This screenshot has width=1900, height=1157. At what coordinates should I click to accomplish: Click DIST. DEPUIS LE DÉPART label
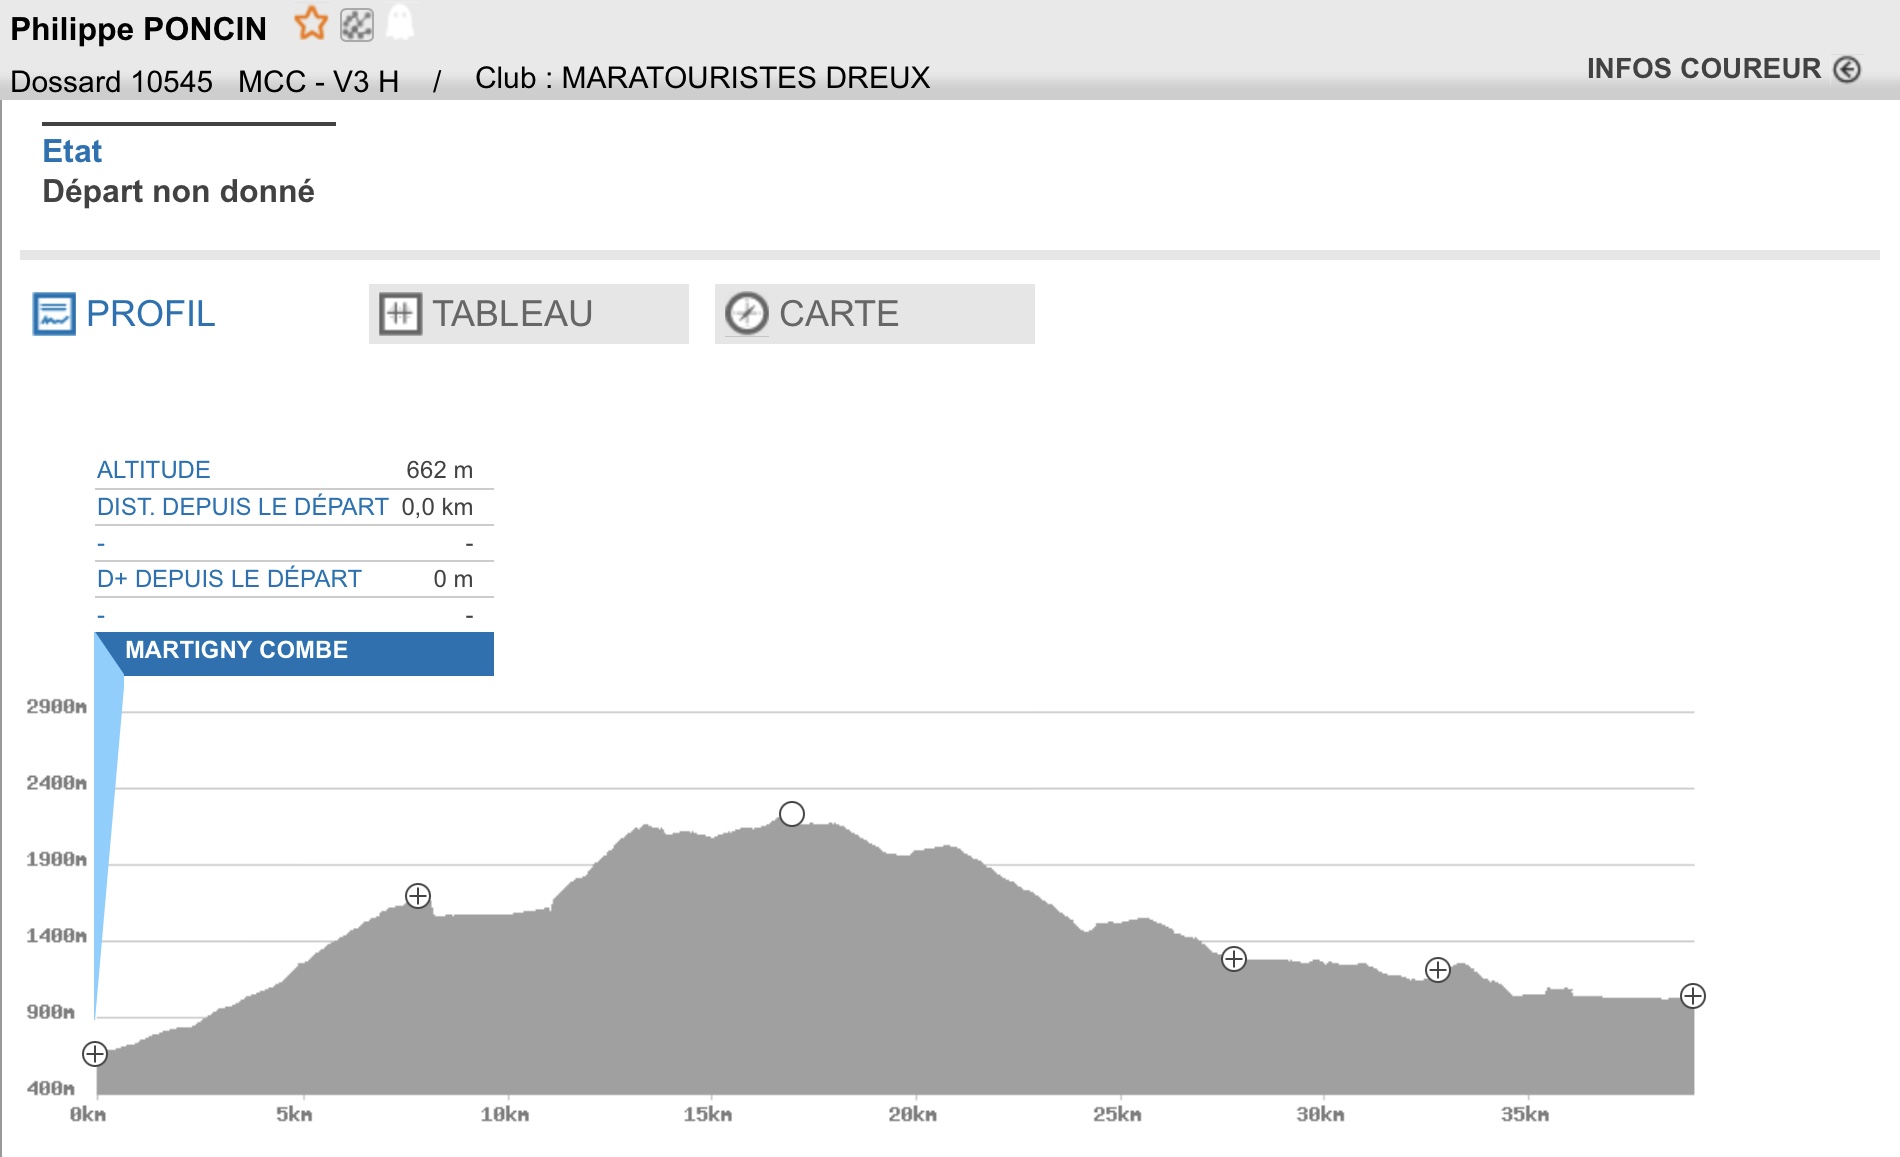pos(242,507)
